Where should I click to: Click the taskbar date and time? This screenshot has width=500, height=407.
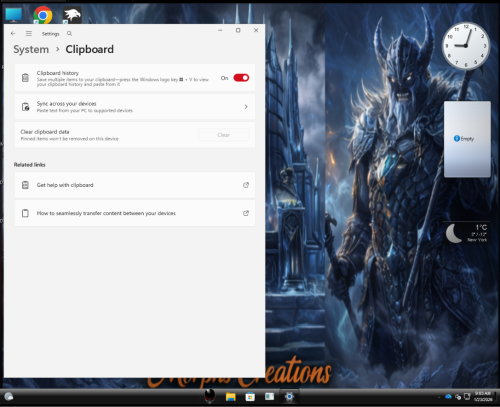pyautogui.click(x=483, y=396)
